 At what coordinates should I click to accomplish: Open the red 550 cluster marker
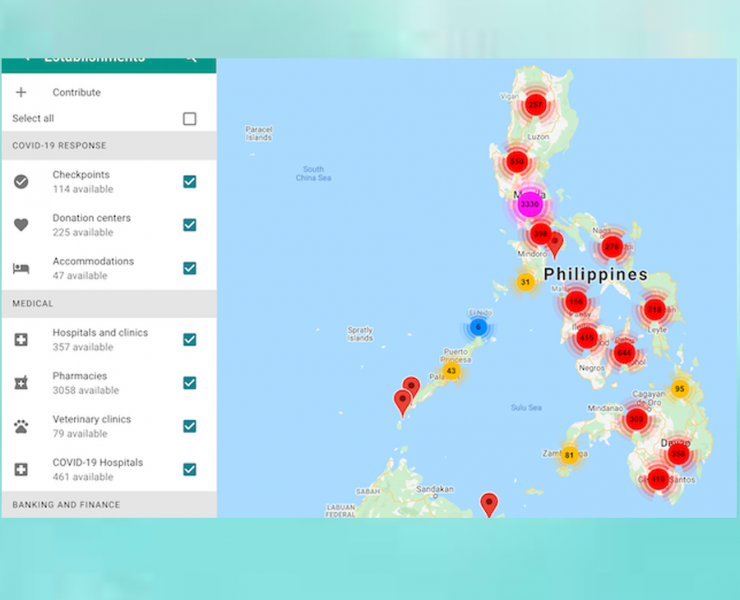point(517,162)
